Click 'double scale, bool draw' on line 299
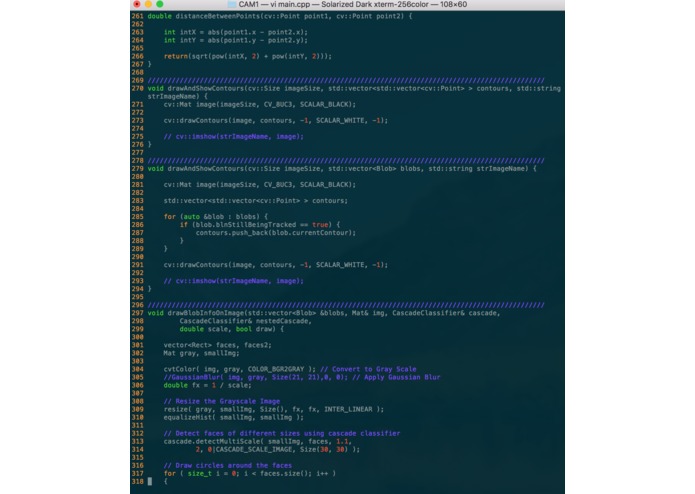The image size is (695, 494). [227, 329]
